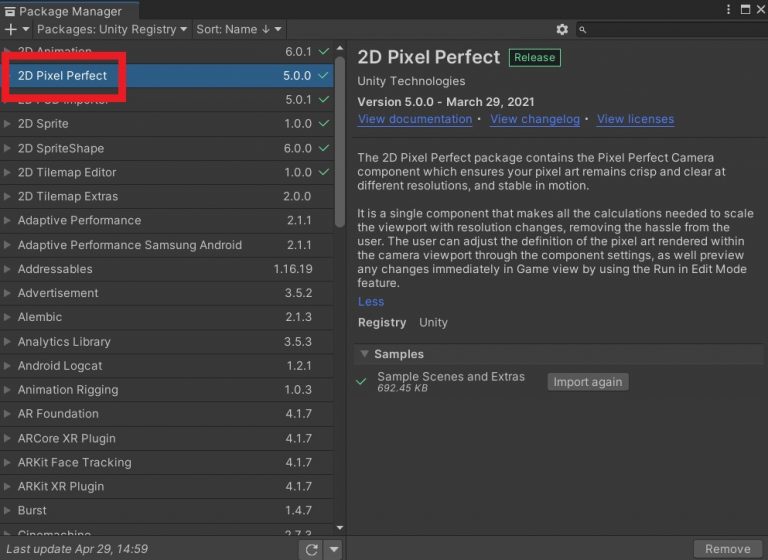Expand the Burst row arrow
Viewport: 768px width, 560px height.
[x=7, y=511]
